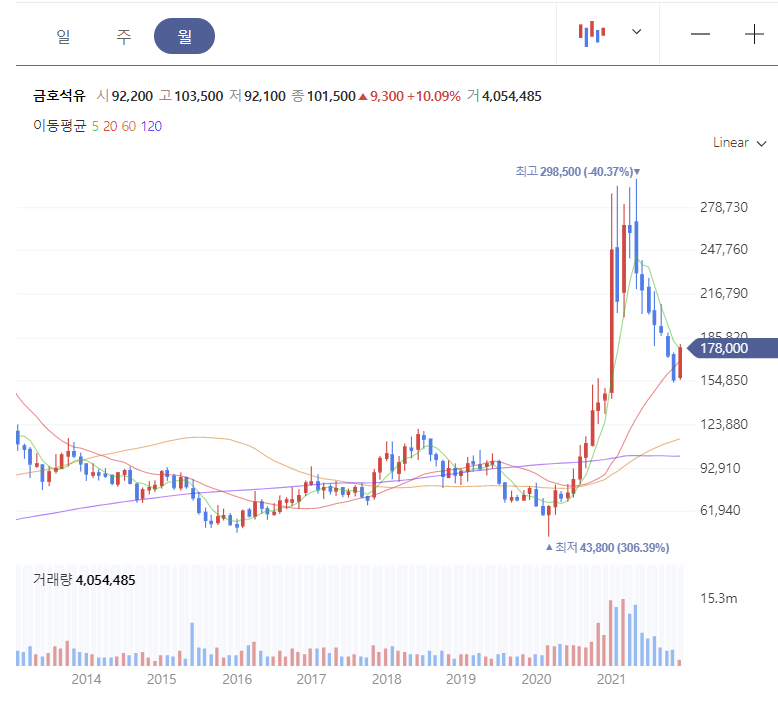
Task: Click the 60-period moving average label
Action: pos(129,126)
